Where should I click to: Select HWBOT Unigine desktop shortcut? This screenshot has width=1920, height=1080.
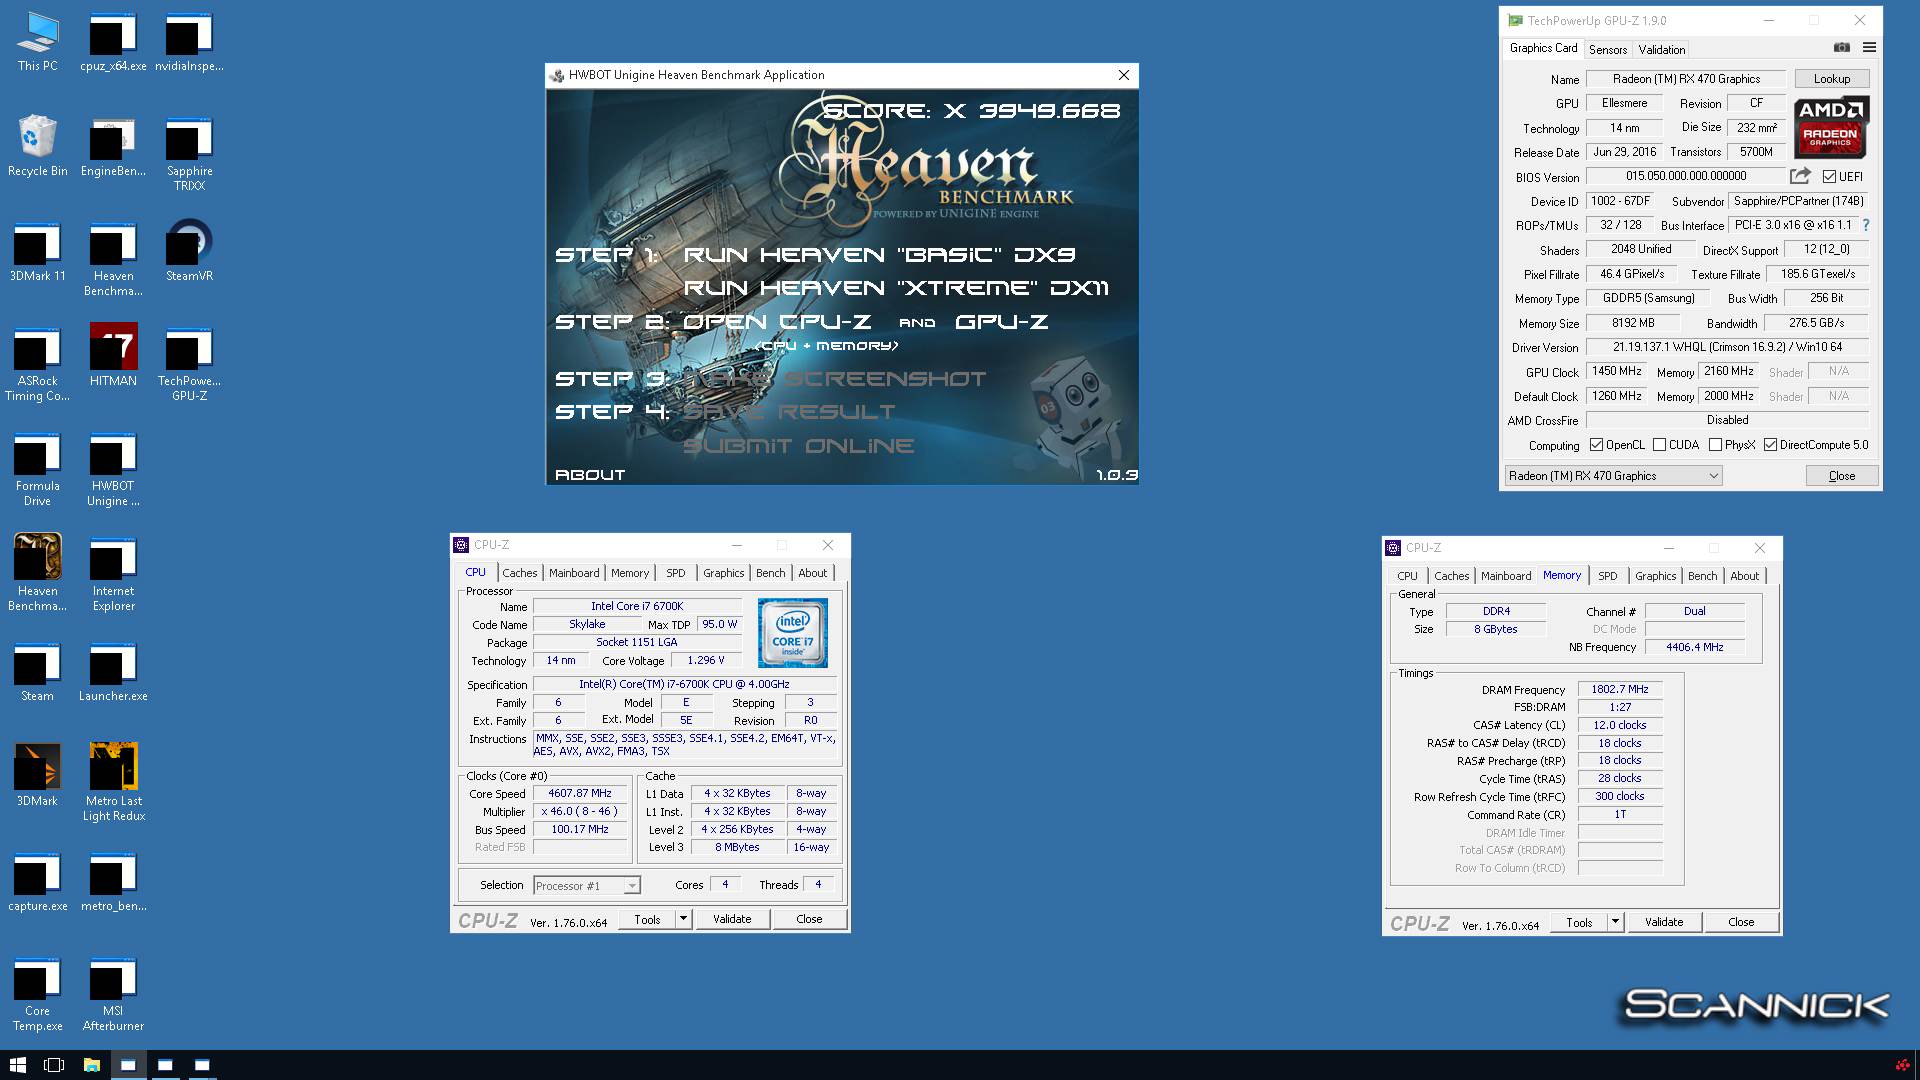(113, 470)
